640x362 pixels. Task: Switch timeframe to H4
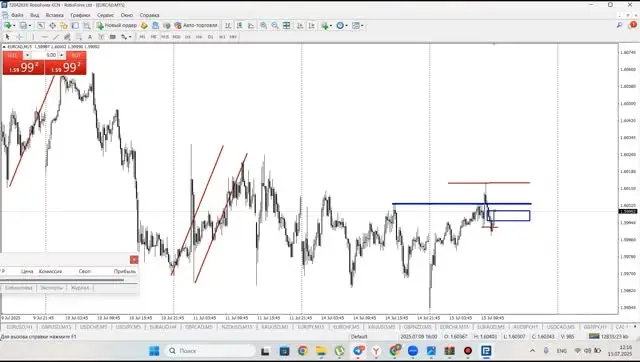point(199,37)
